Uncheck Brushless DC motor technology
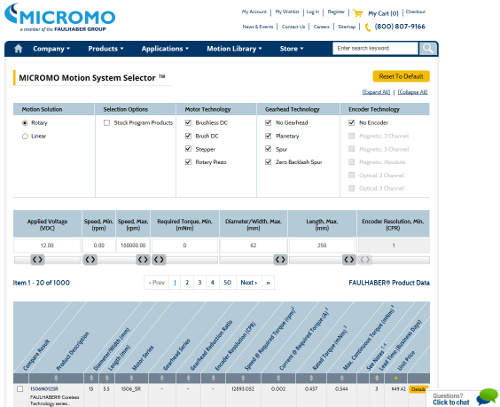Image resolution: width=500 pixels, height=407 pixels. coord(188,123)
